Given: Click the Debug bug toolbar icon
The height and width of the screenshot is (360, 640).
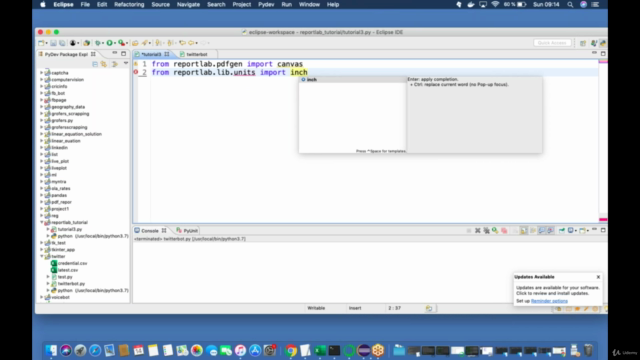Looking at the screenshot, I should click(x=98, y=43).
